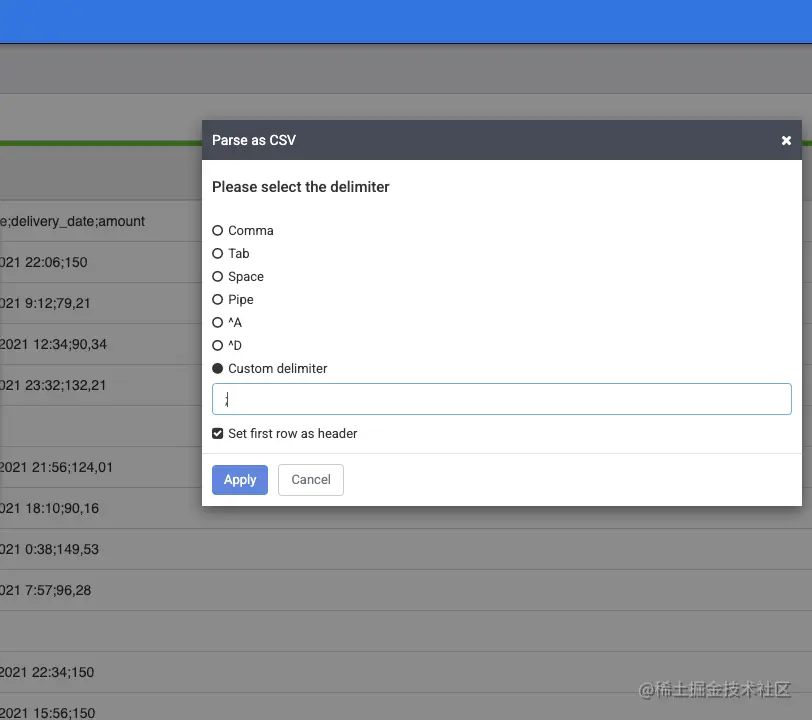This screenshot has height=720, width=812.
Task: Click the row containing '0:38;149,53'
Action: coord(406,549)
